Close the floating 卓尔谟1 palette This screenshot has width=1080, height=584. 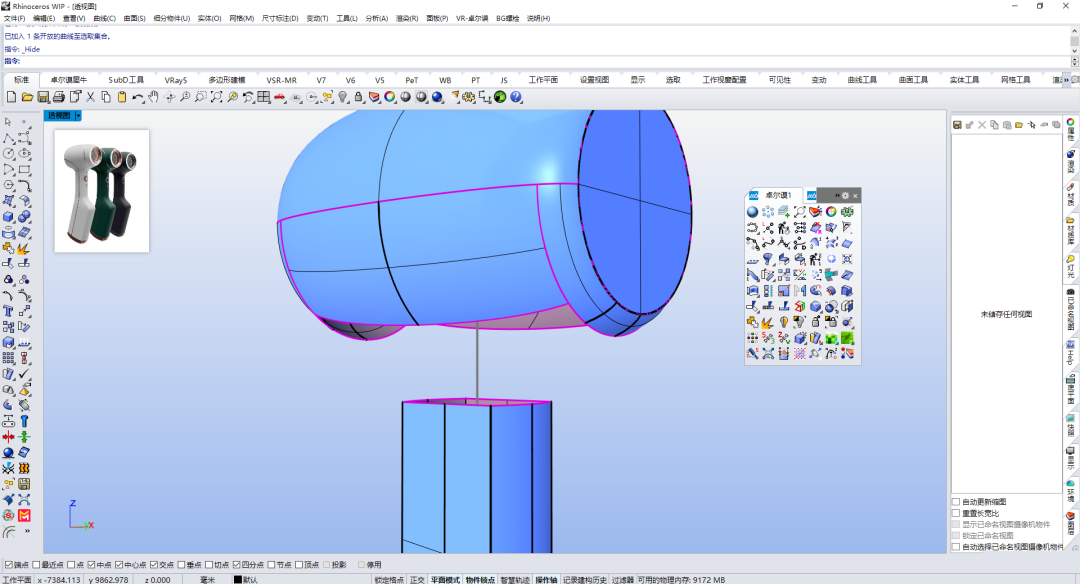pyautogui.click(x=855, y=196)
